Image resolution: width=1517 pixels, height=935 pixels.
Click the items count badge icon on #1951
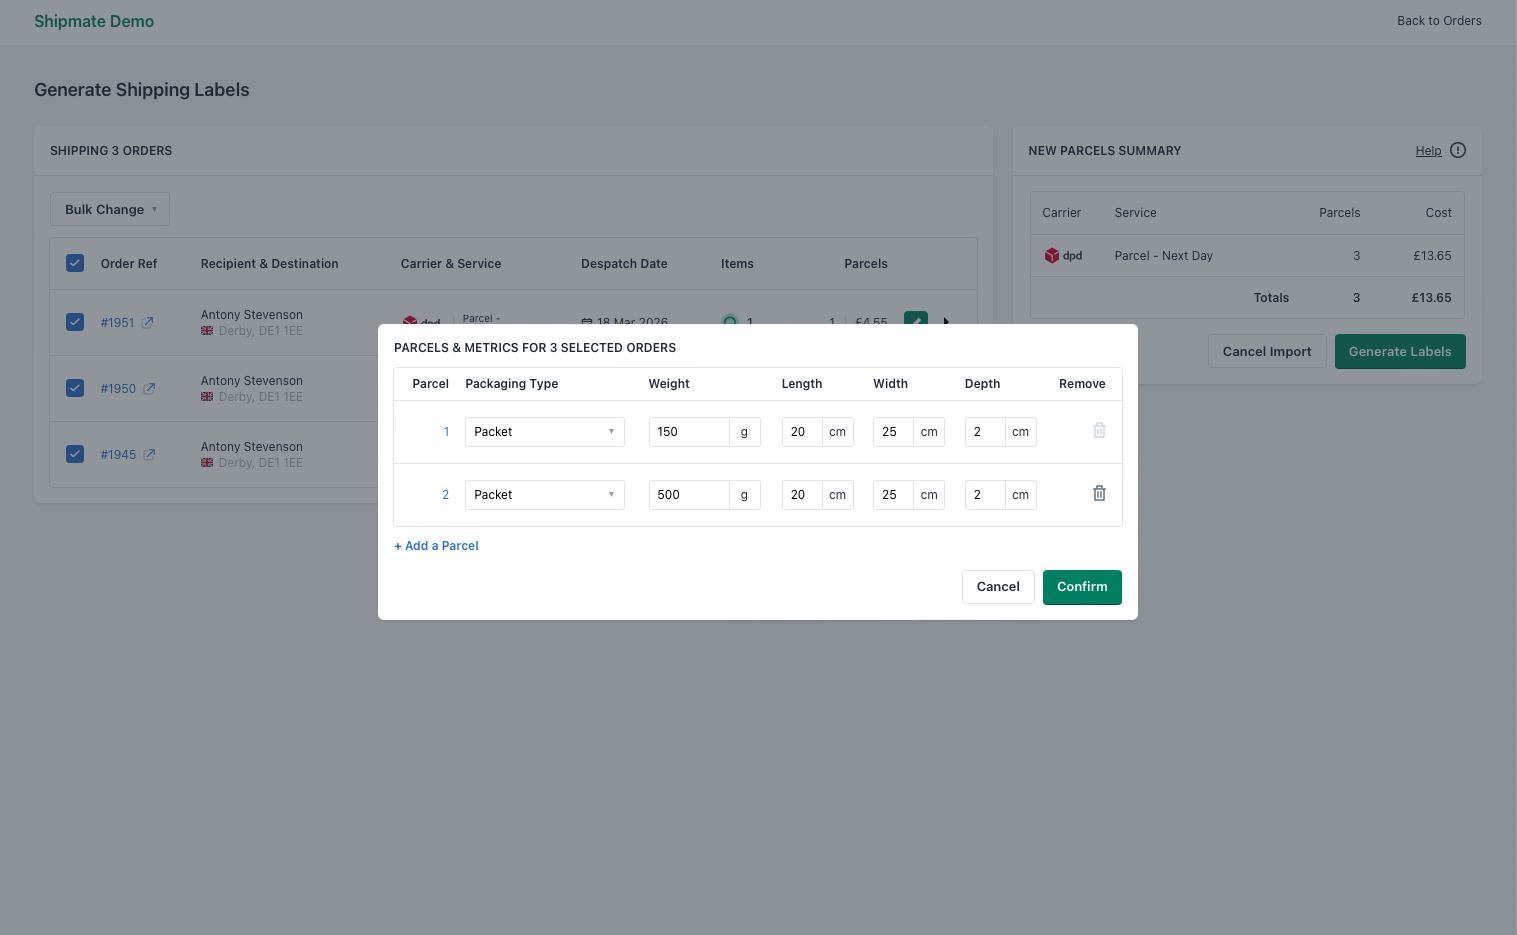(731, 323)
